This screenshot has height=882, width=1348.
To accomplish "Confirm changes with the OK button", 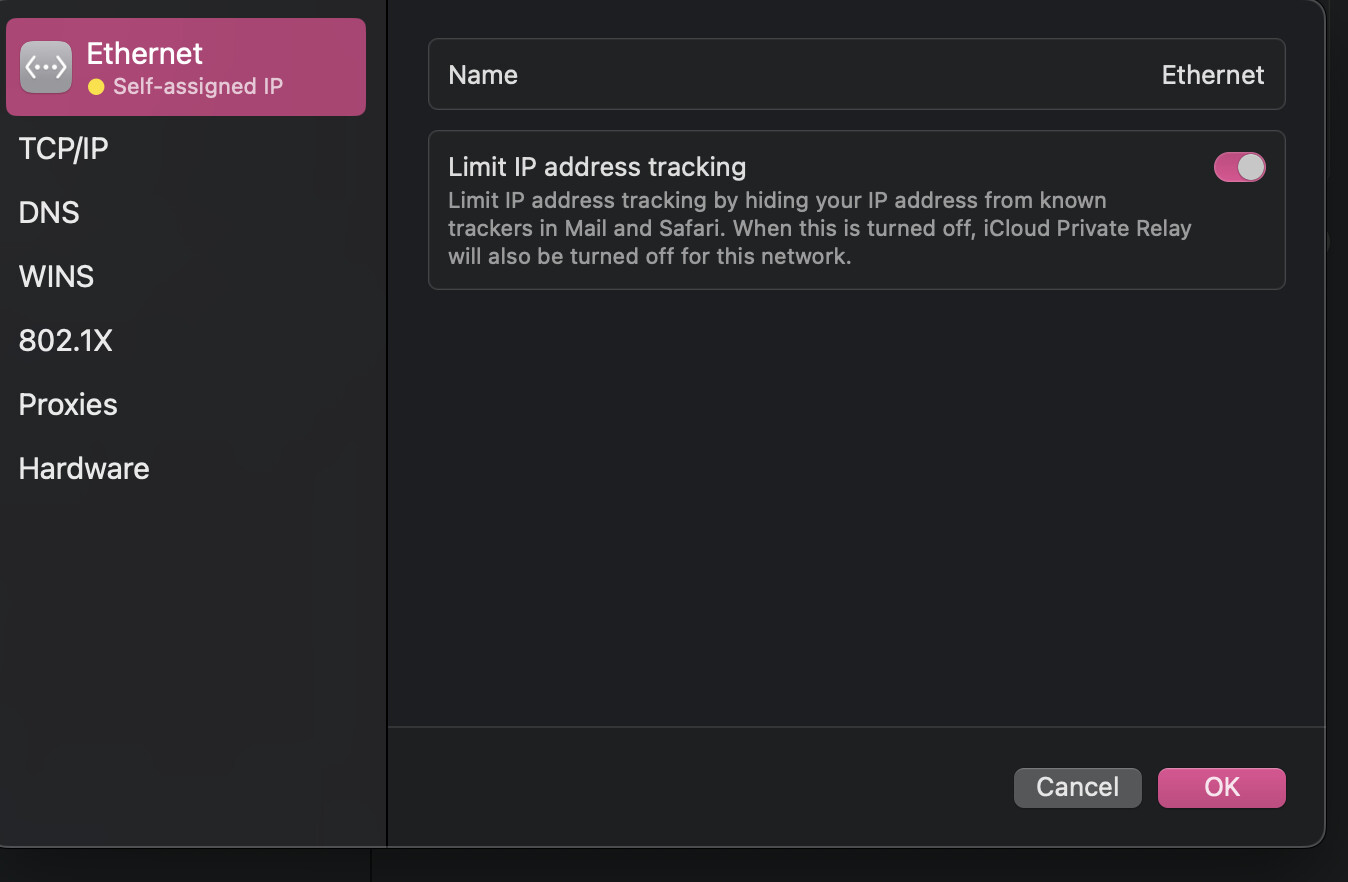I will click(x=1221, y=787).
